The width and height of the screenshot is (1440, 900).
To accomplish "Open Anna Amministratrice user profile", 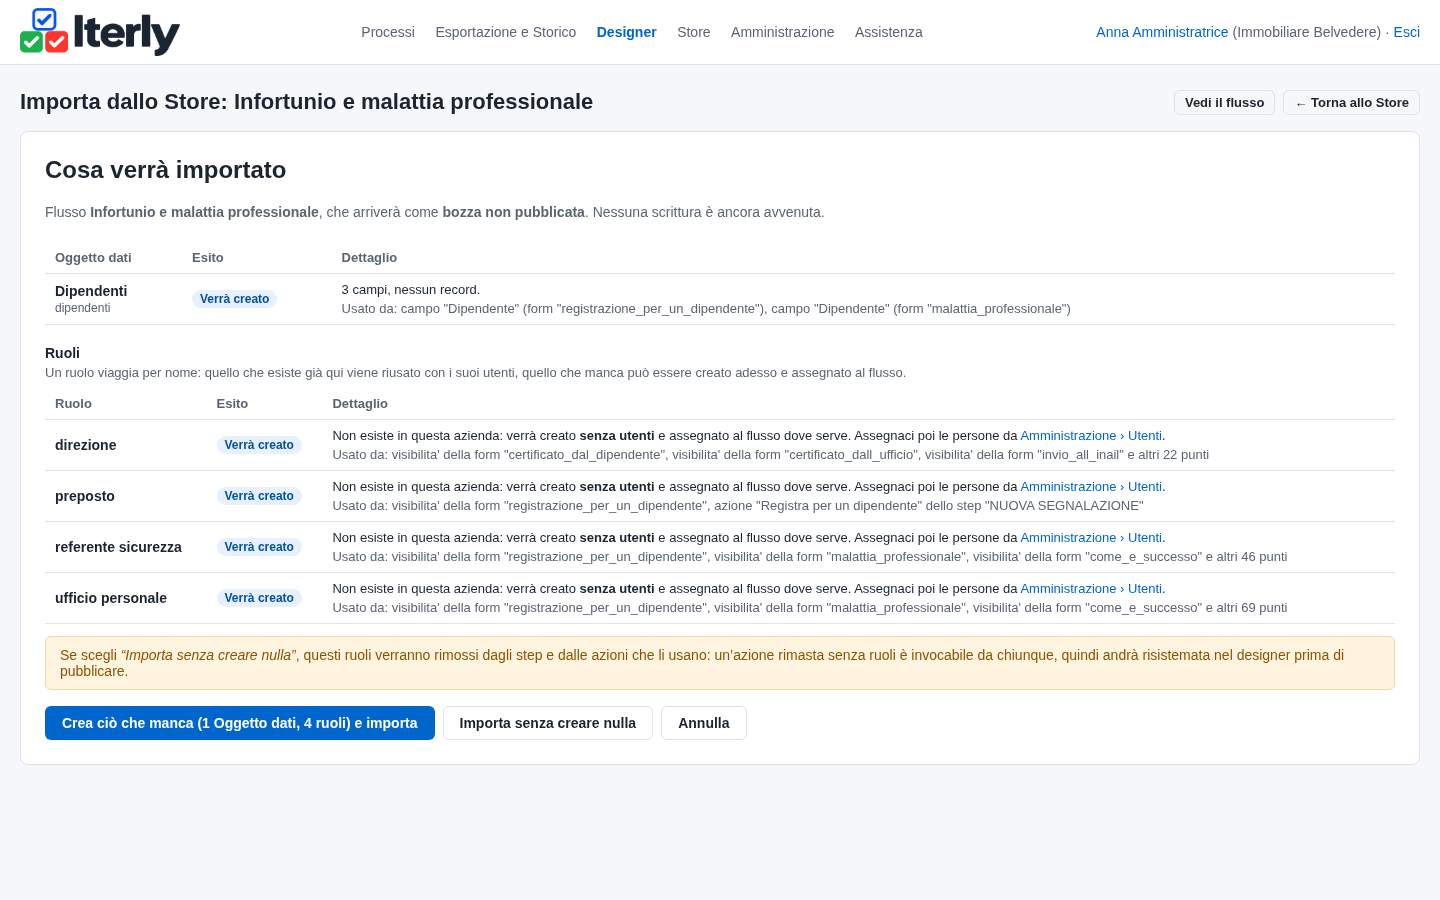I will click(1162, 32).
